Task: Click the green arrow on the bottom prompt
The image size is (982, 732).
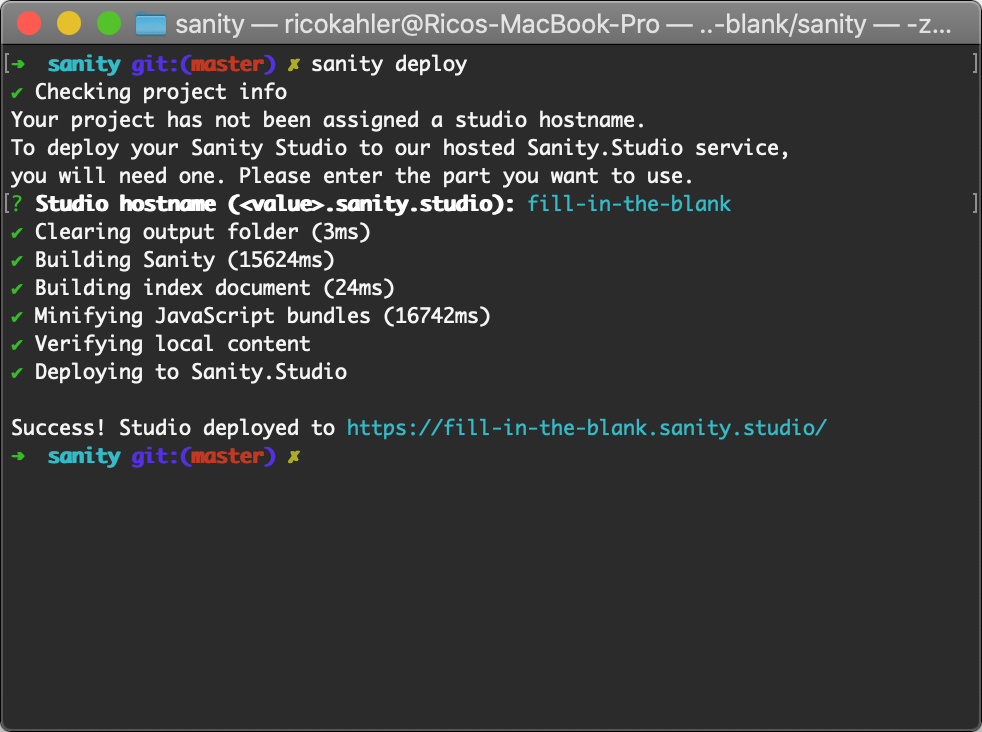Action: [x=17, y=456]
